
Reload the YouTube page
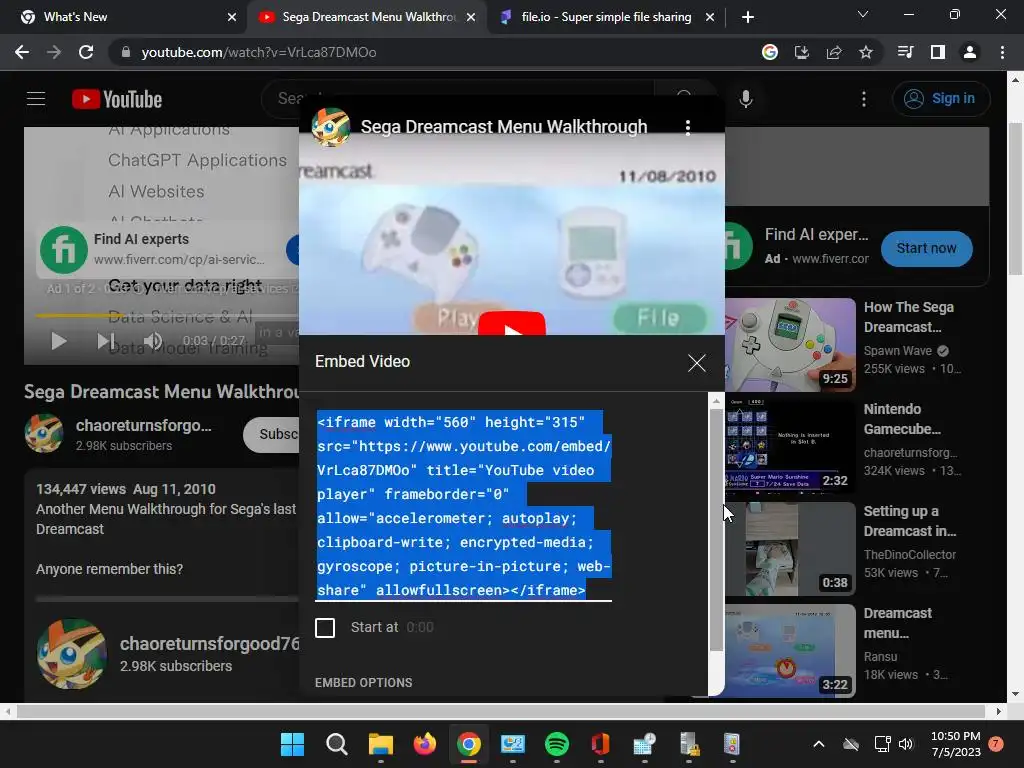pyautogui.click(x=86, y=52)
